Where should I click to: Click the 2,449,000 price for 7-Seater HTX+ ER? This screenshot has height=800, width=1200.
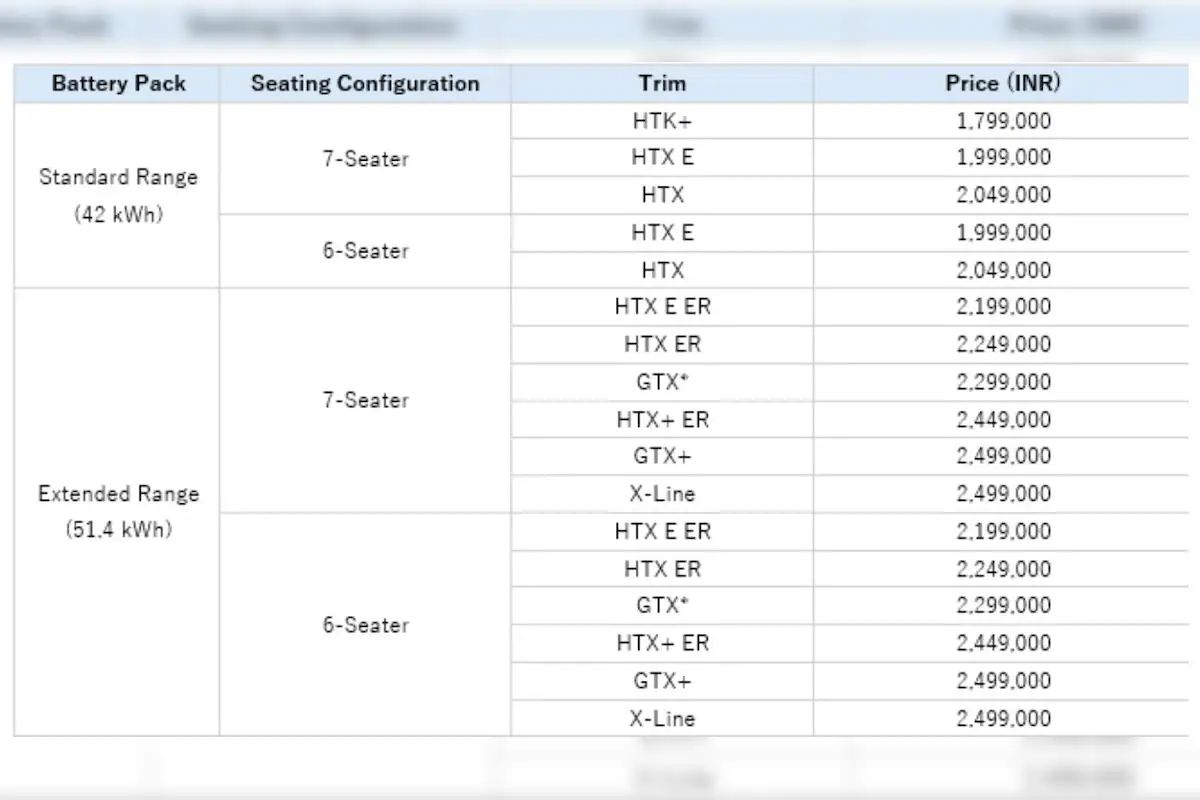click(1003, 419)
